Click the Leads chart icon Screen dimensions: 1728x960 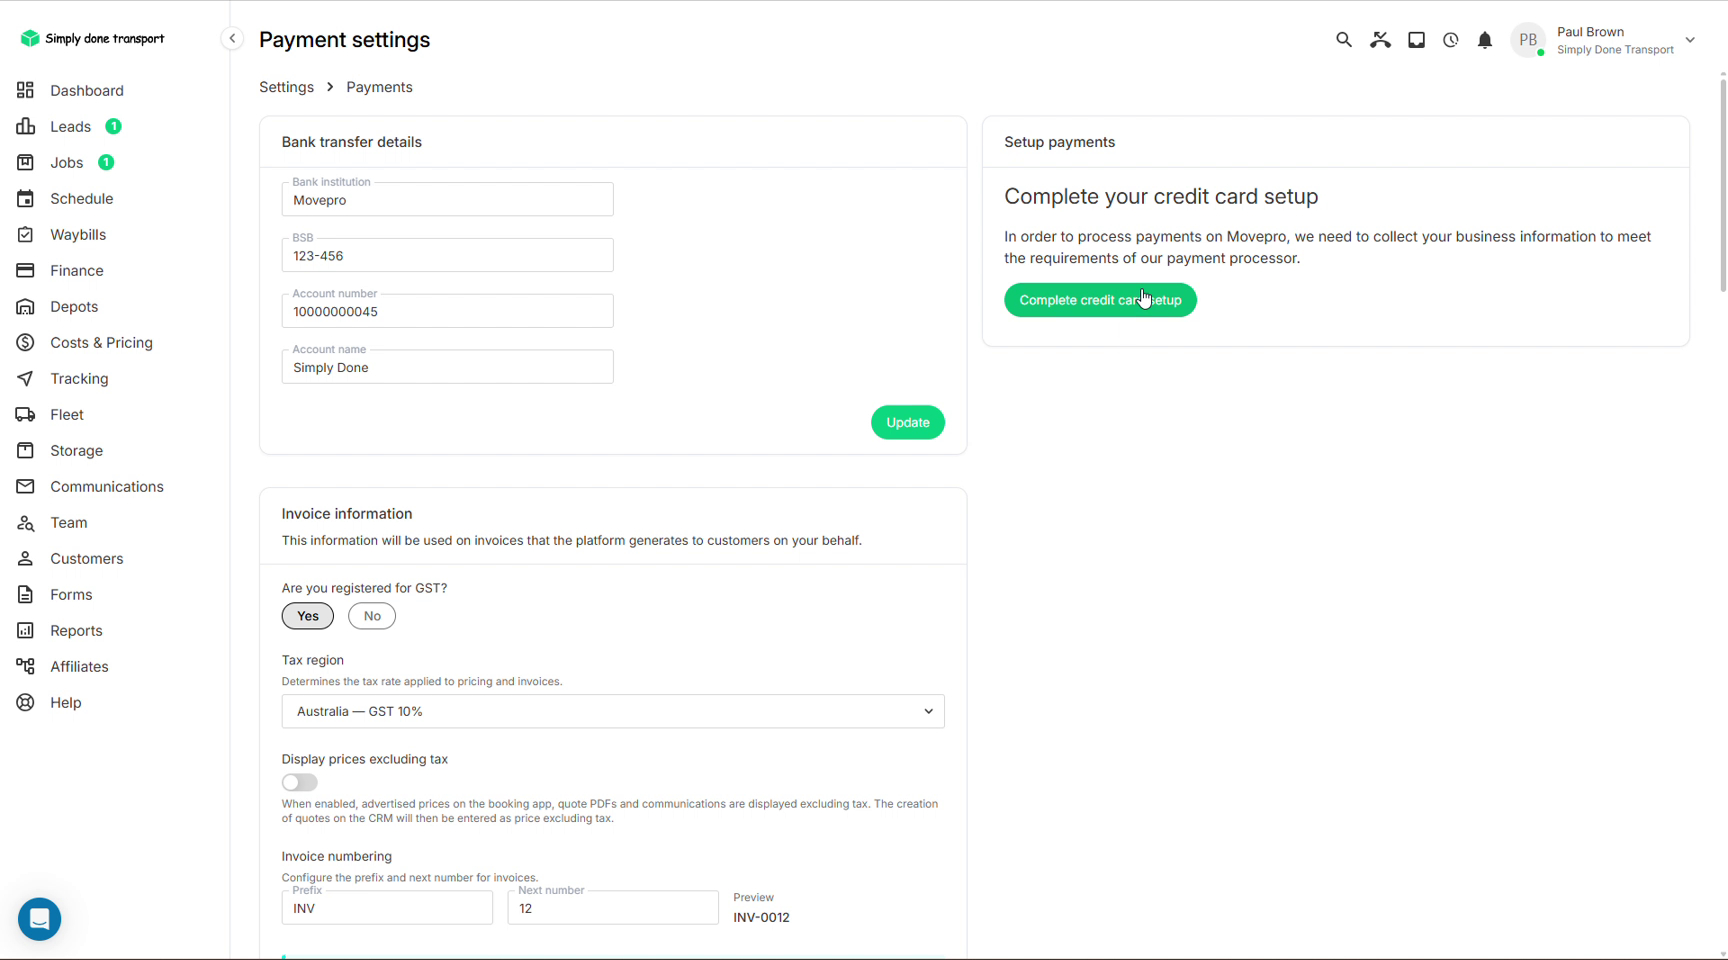[25, 126]
